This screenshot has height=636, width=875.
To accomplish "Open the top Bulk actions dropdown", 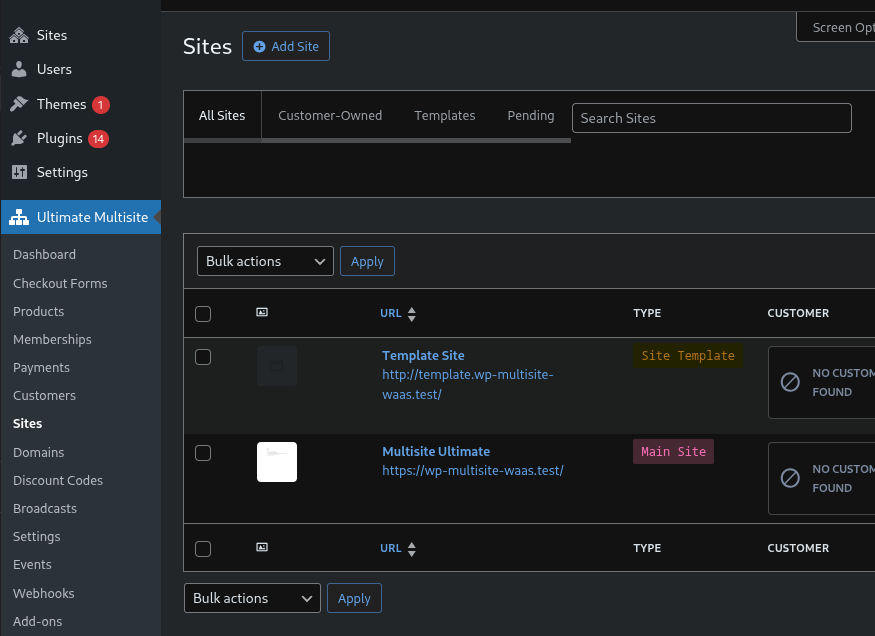I will pyautogui.click(x=264, y=261).
